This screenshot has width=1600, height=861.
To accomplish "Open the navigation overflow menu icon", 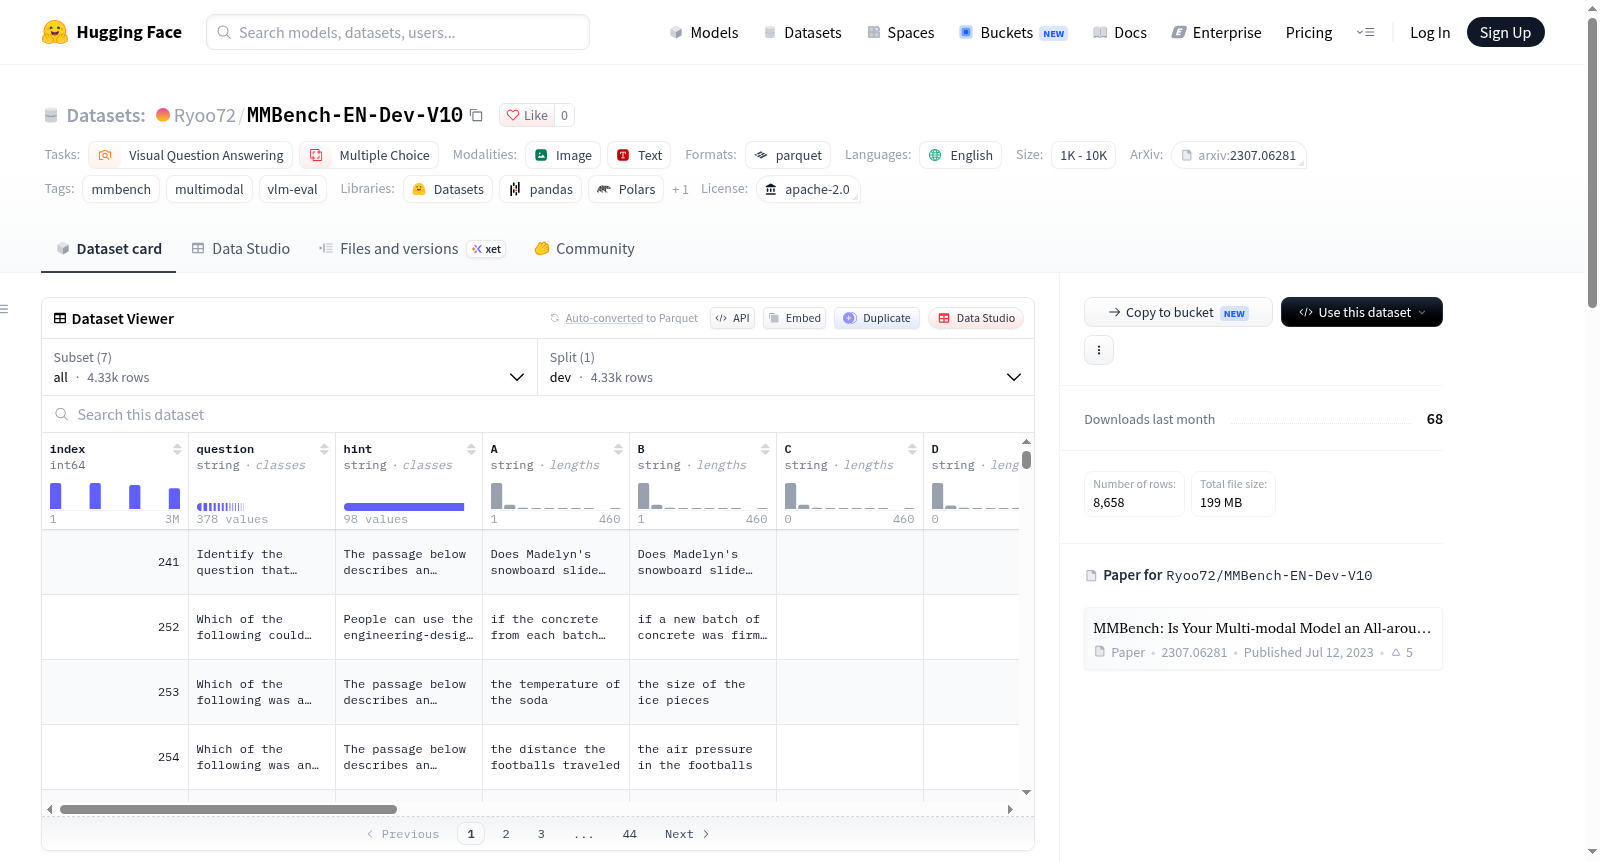I will click(x=1365, y=32).
